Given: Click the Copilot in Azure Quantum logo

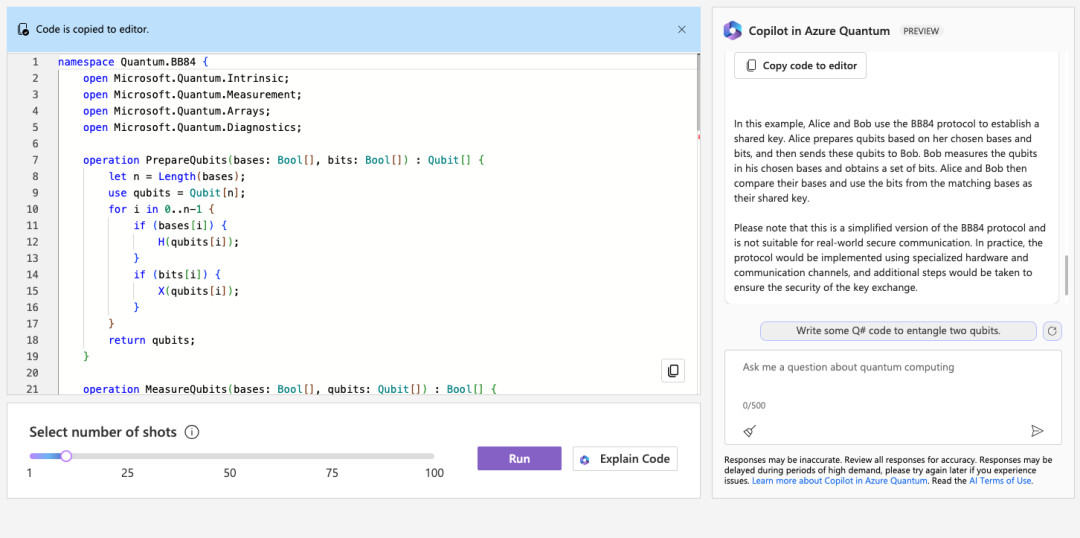Looking at the screenshot, I should (733, 31).
